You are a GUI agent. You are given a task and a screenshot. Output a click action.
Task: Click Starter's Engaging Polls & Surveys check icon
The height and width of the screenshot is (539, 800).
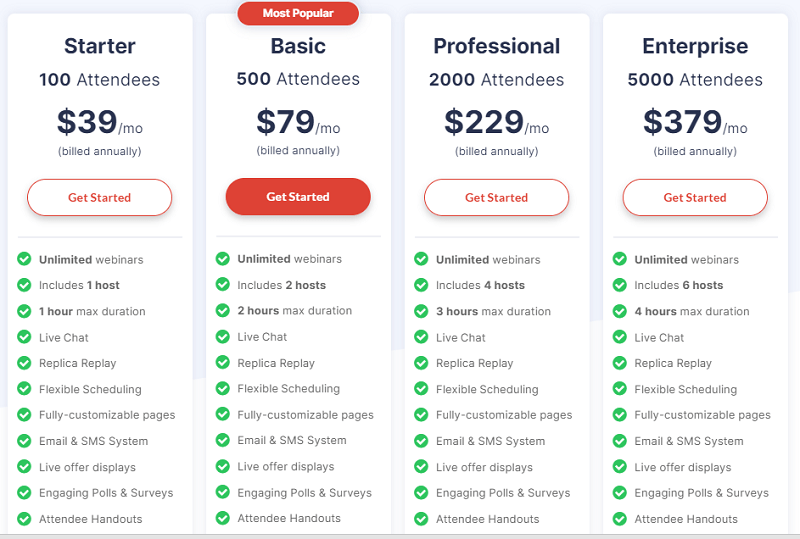pyautogui.click(x=24, y=493)
